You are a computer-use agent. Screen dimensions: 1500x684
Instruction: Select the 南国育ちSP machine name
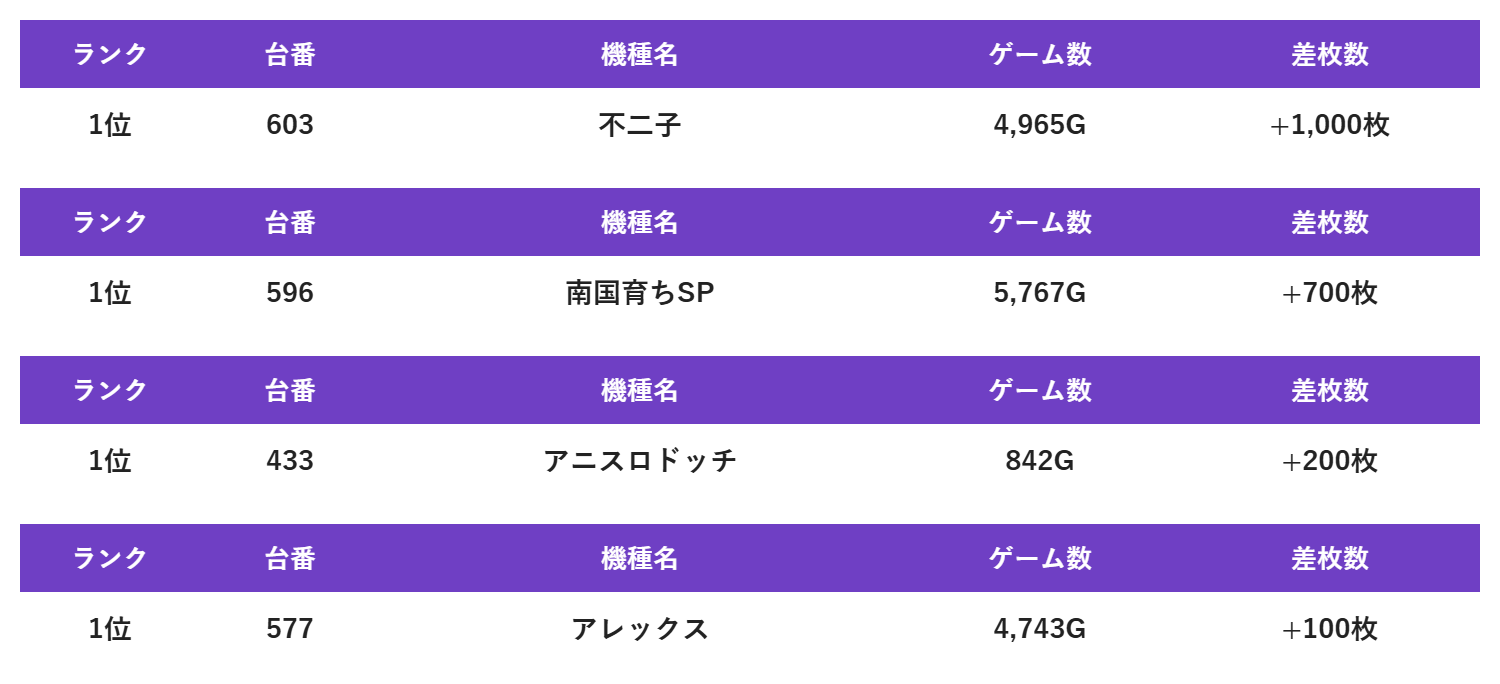pos(640,293)
